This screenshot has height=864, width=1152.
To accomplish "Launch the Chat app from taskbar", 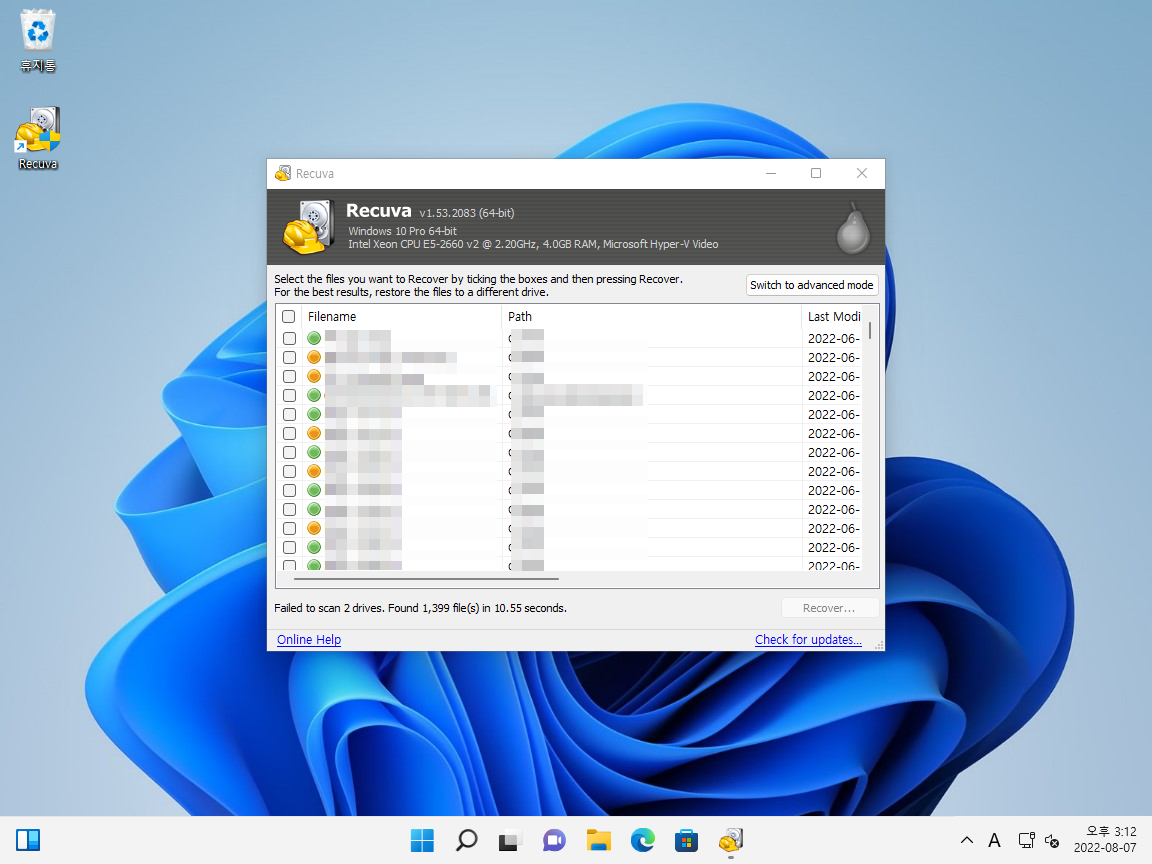I will point(554,840).
